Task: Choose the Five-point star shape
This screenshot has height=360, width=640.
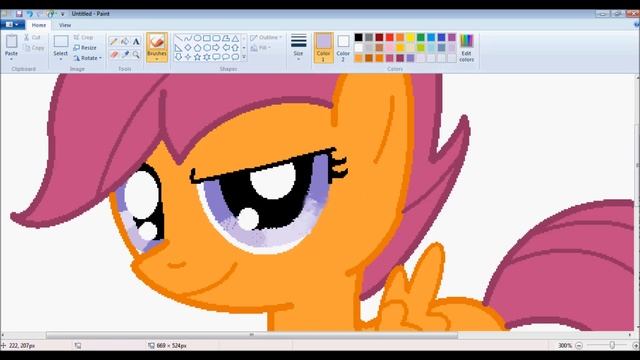Action: pos(197,57)
